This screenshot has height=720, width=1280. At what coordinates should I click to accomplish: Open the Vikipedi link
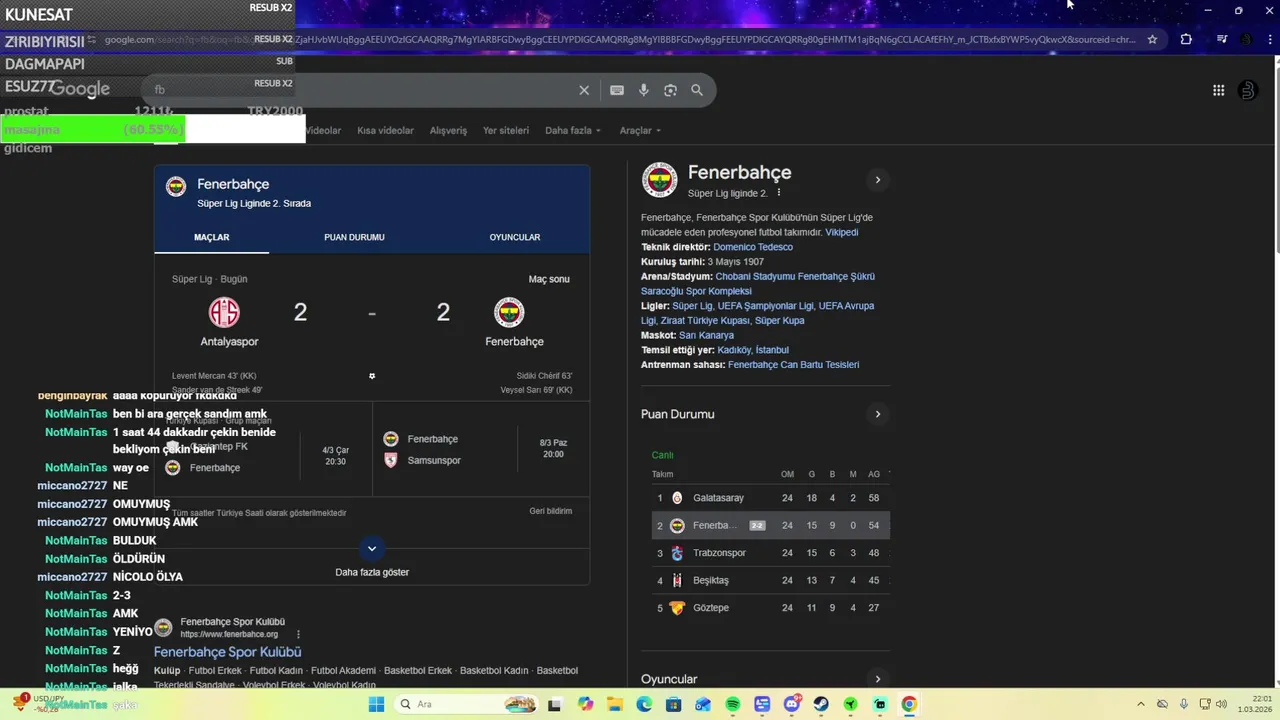click(x=841, y=232)
